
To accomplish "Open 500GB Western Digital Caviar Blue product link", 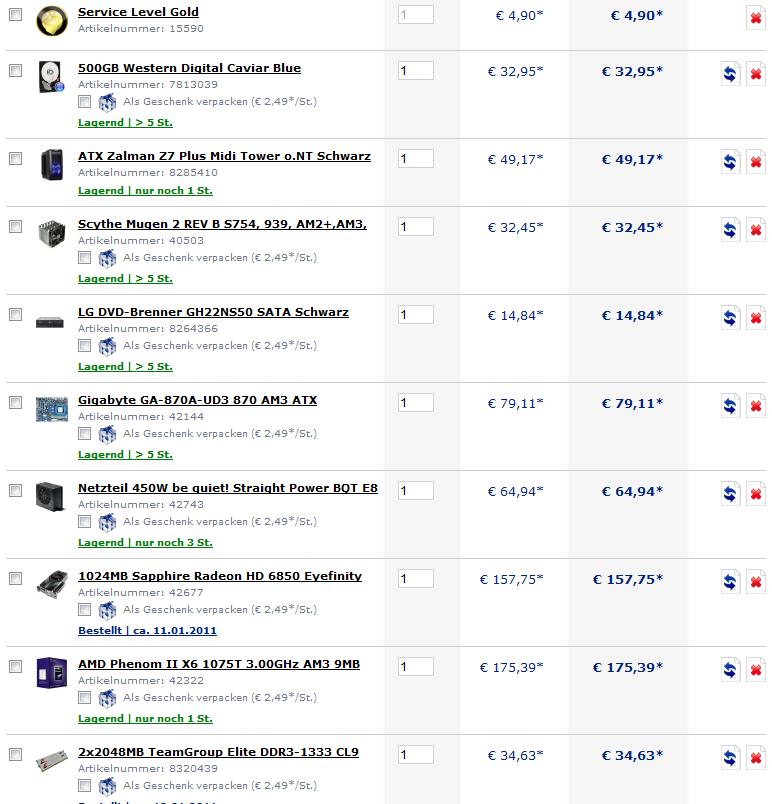I will [189, 68].
